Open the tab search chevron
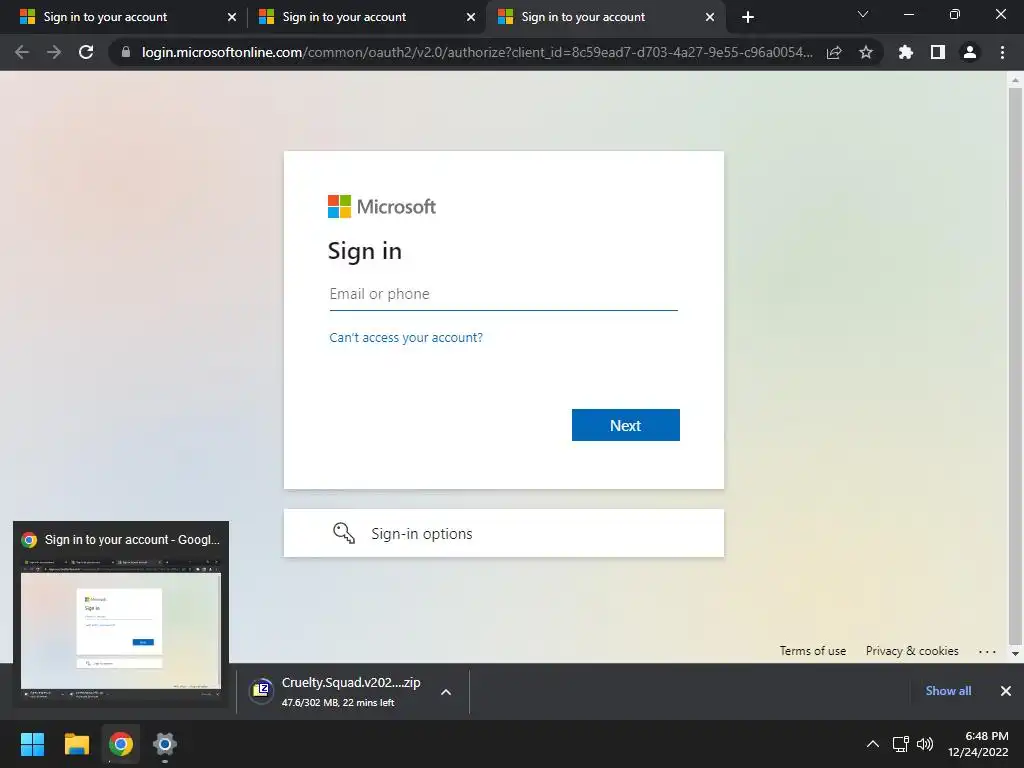This screenshot has height=768, width=1024. [863, 14]
